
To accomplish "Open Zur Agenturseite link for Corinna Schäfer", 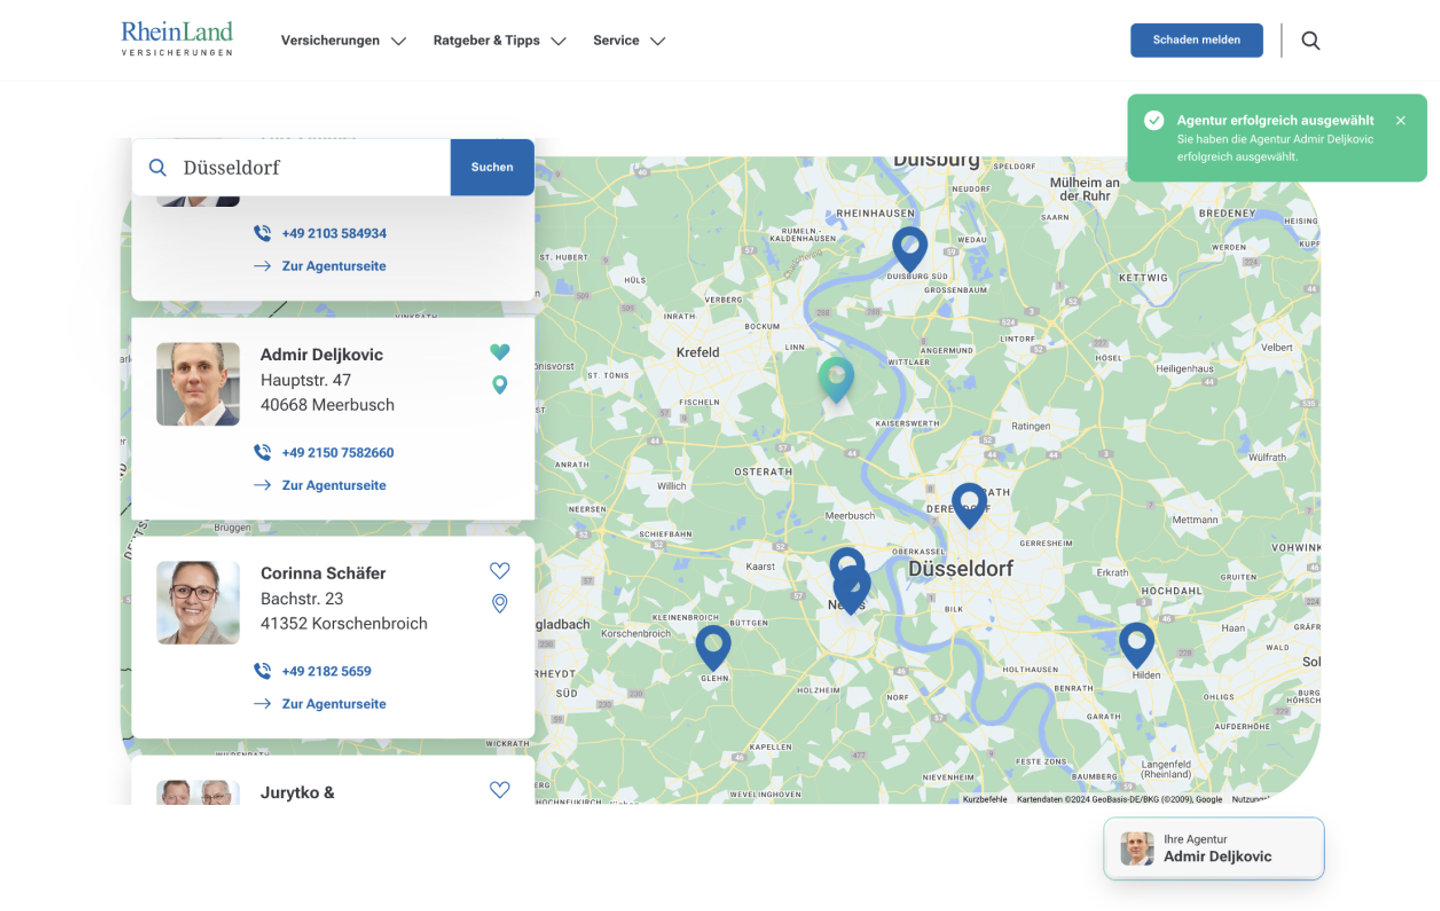I will (334, 704).
